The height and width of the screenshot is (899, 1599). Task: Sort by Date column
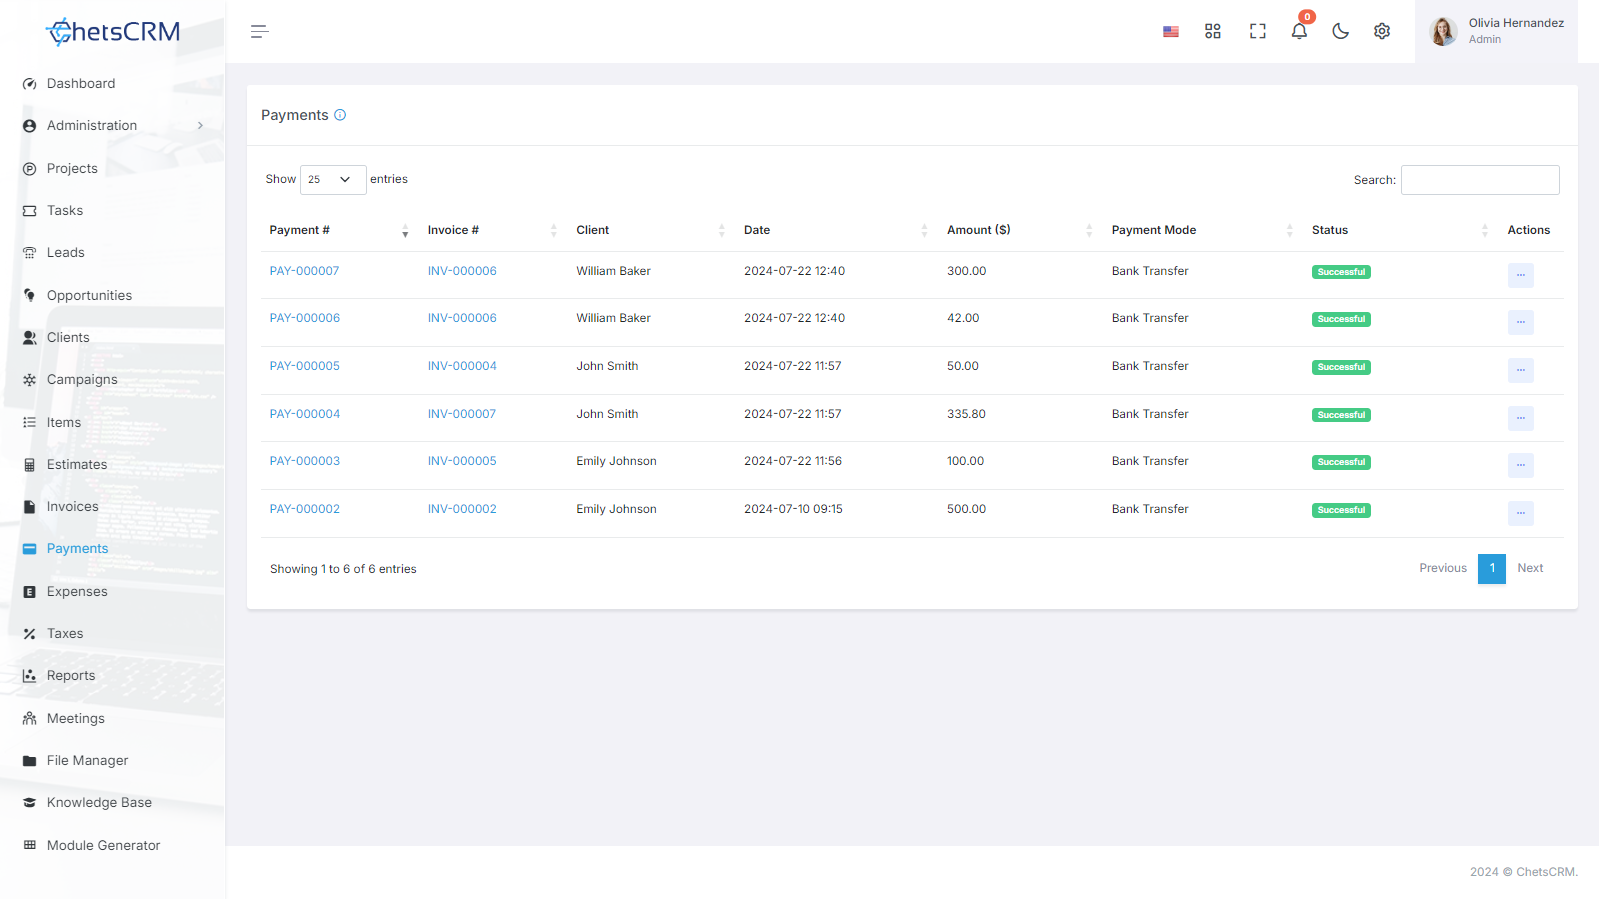(837, 230)
